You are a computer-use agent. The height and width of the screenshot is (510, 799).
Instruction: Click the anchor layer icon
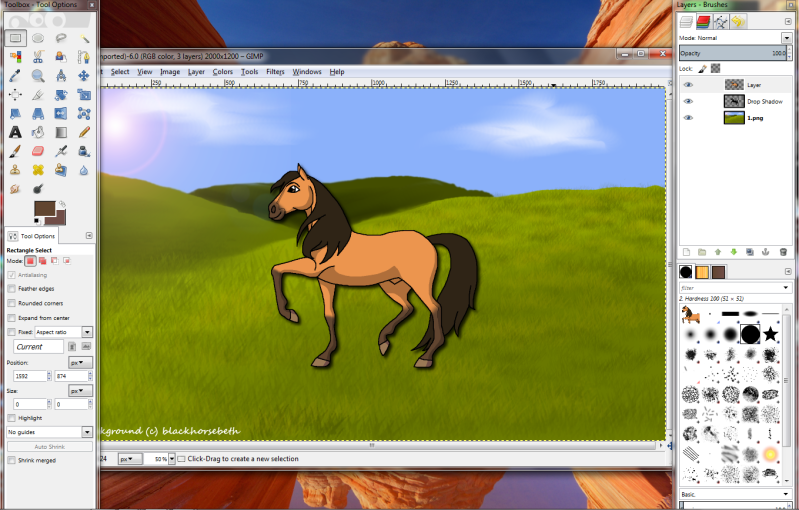tap(765, 252)
